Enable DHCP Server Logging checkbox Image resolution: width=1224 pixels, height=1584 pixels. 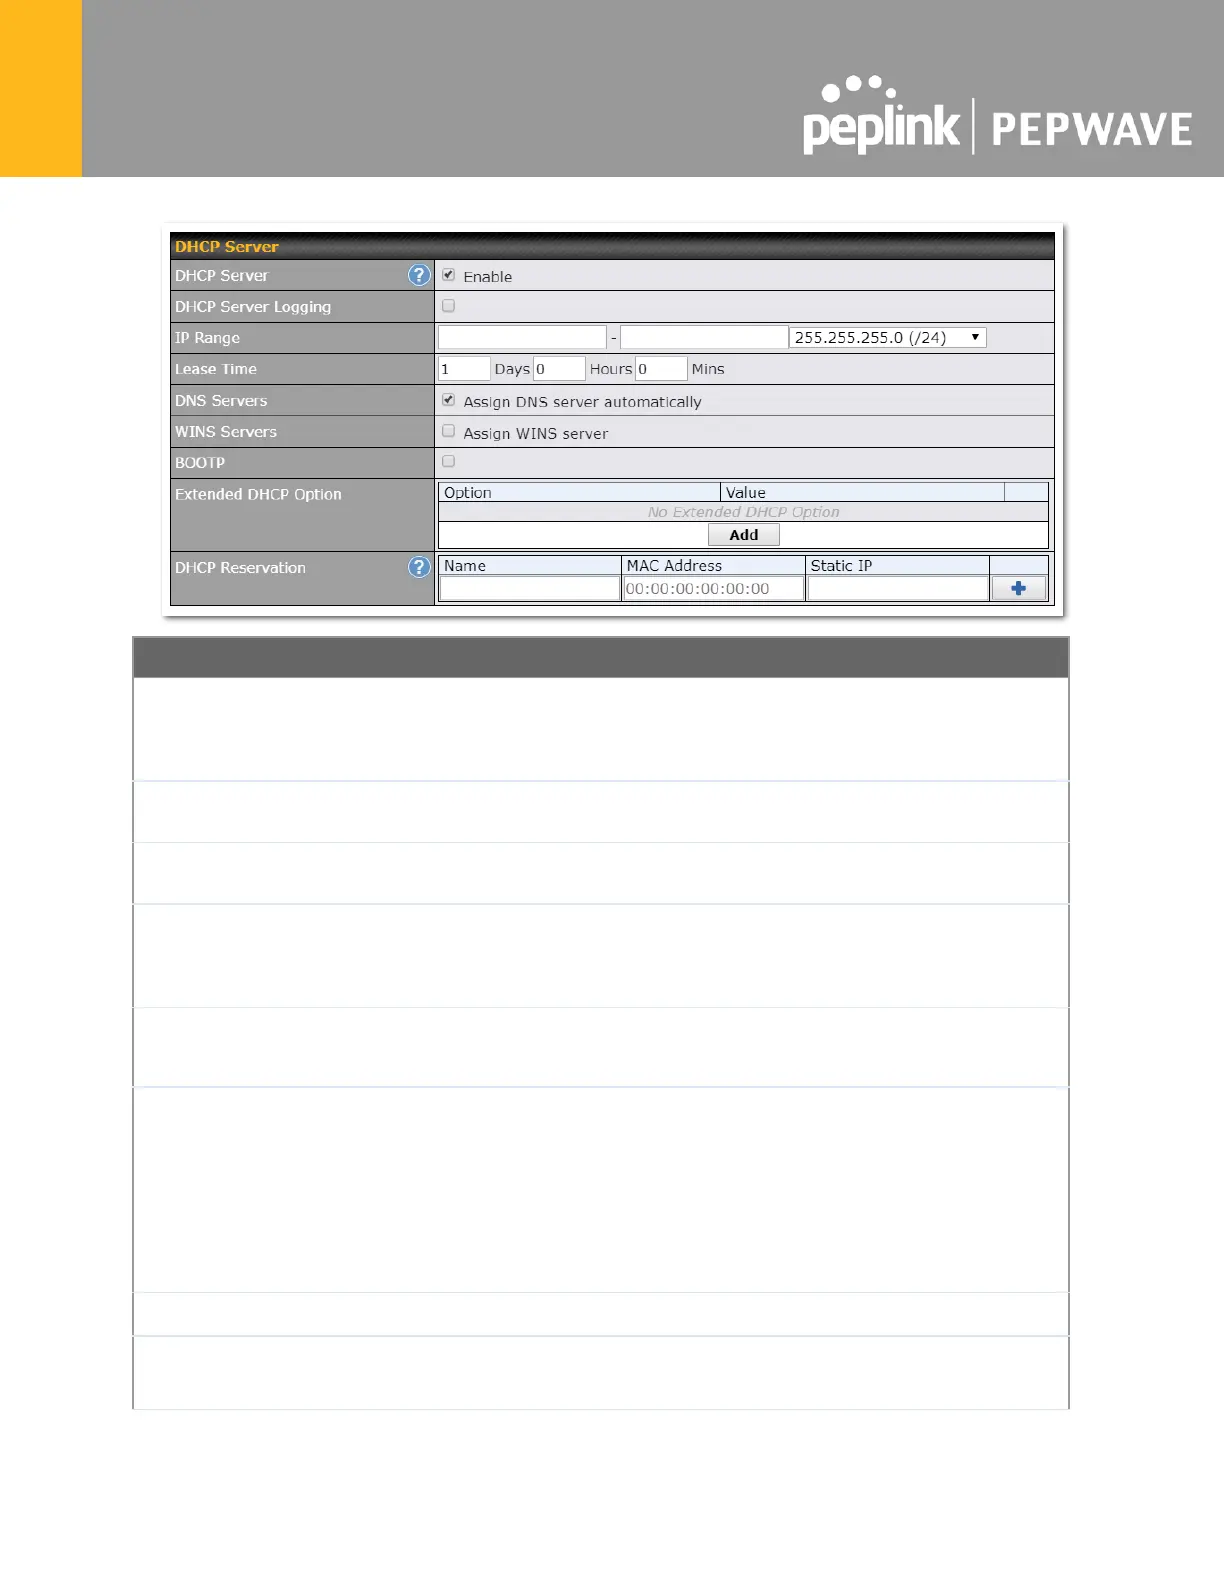pos(449,306)
